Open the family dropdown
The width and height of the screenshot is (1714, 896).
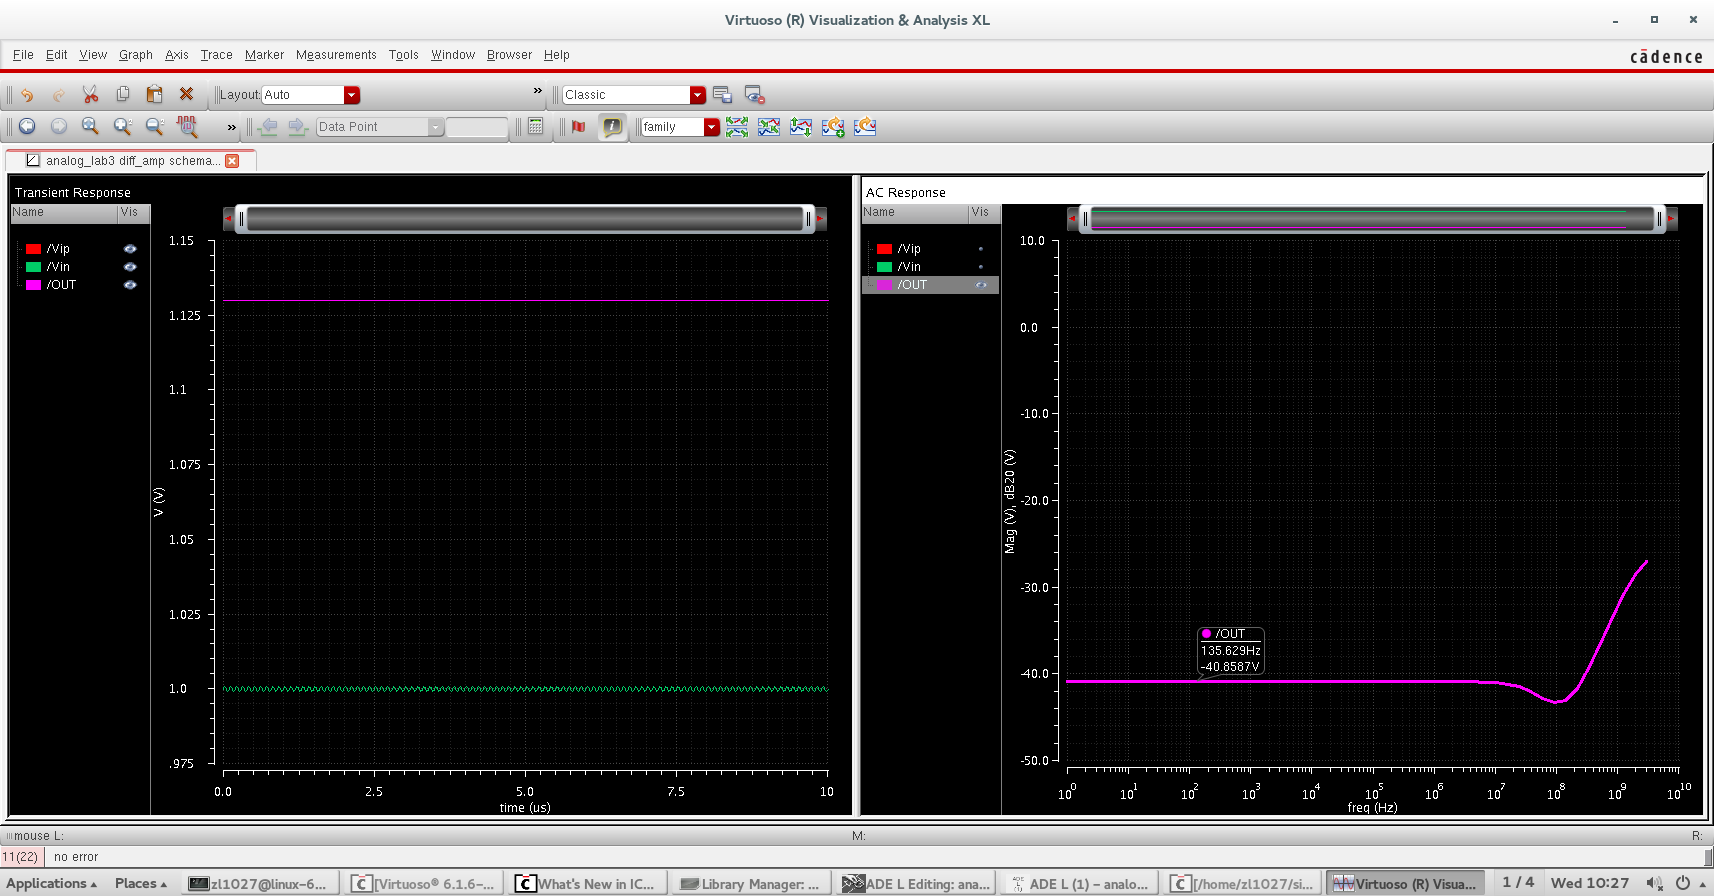pyautogui.click(x=712, y=127)
